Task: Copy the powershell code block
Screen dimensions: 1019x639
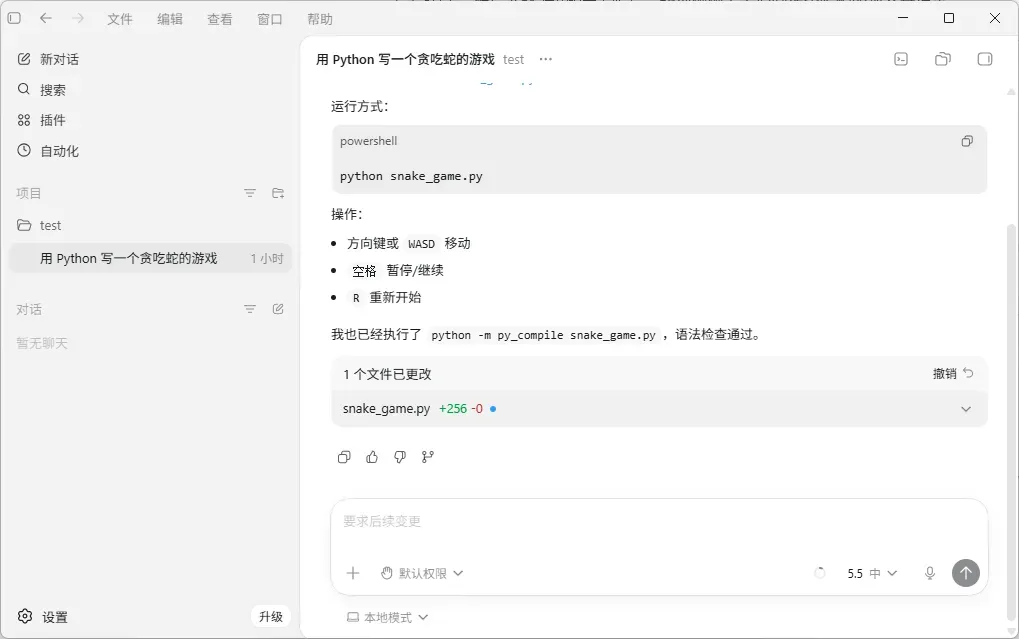Action: tap(967, 141)
